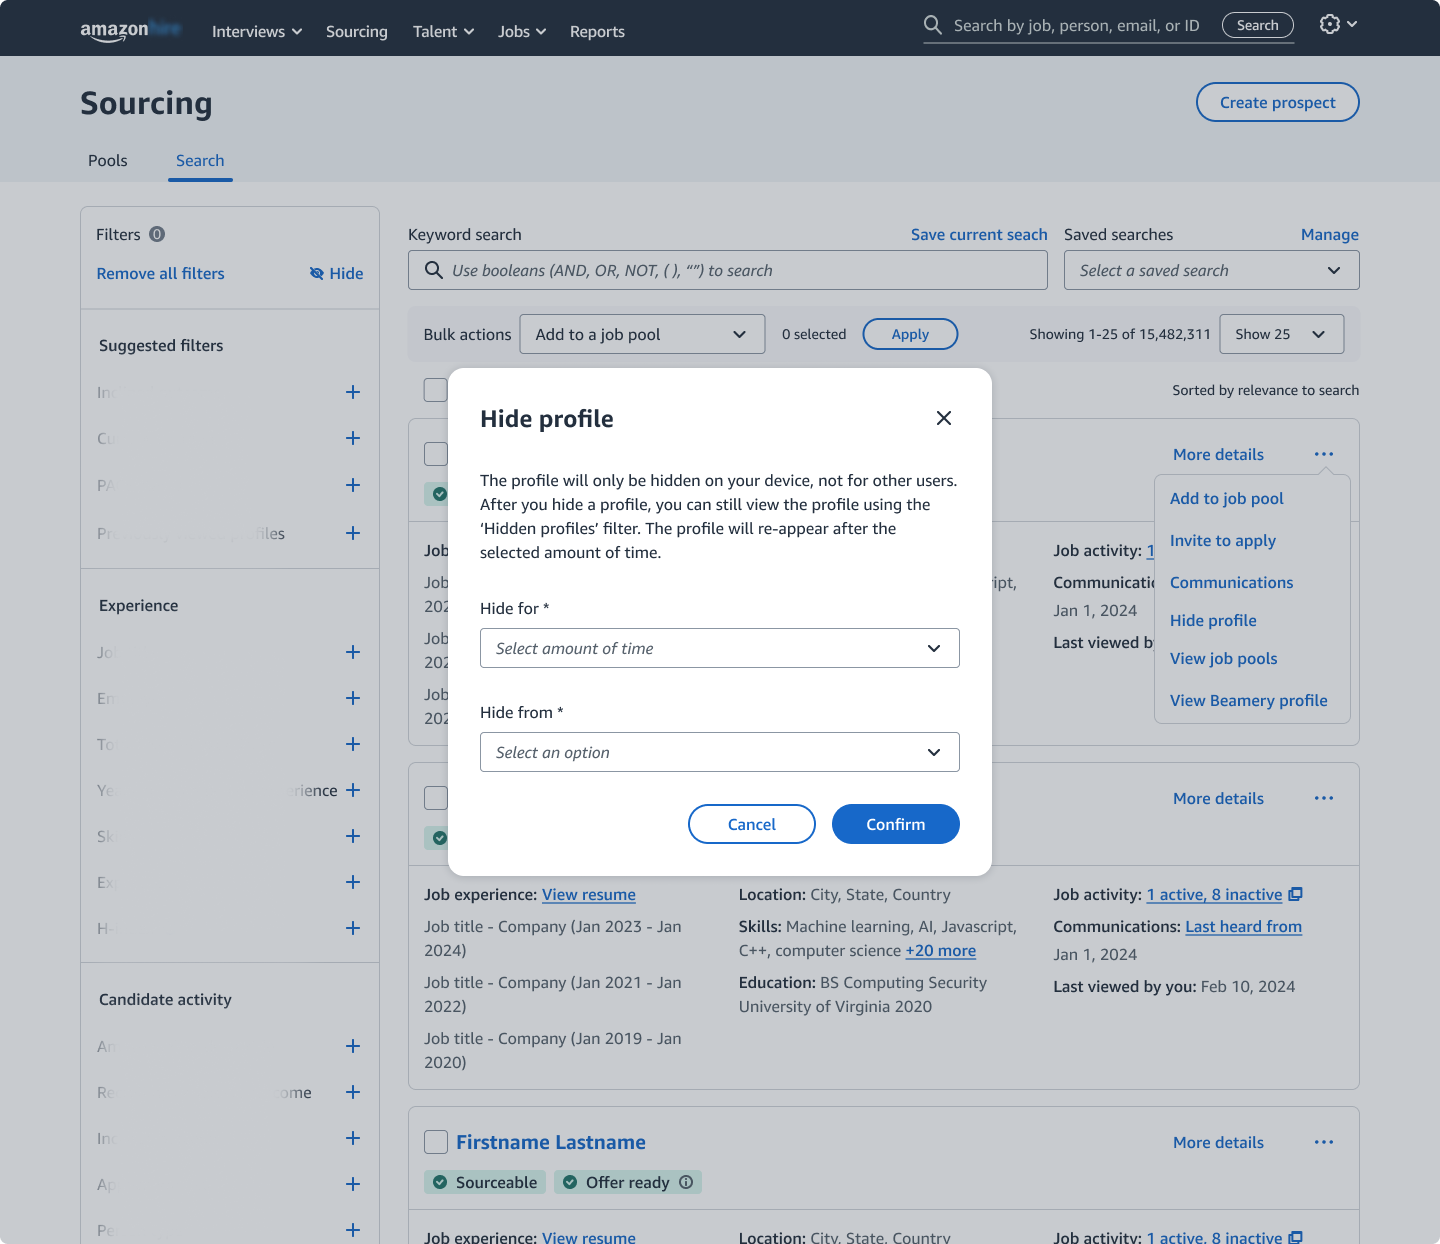Expand the Jobs navigation menu
1440x1244 pixels.
[522, 31]
